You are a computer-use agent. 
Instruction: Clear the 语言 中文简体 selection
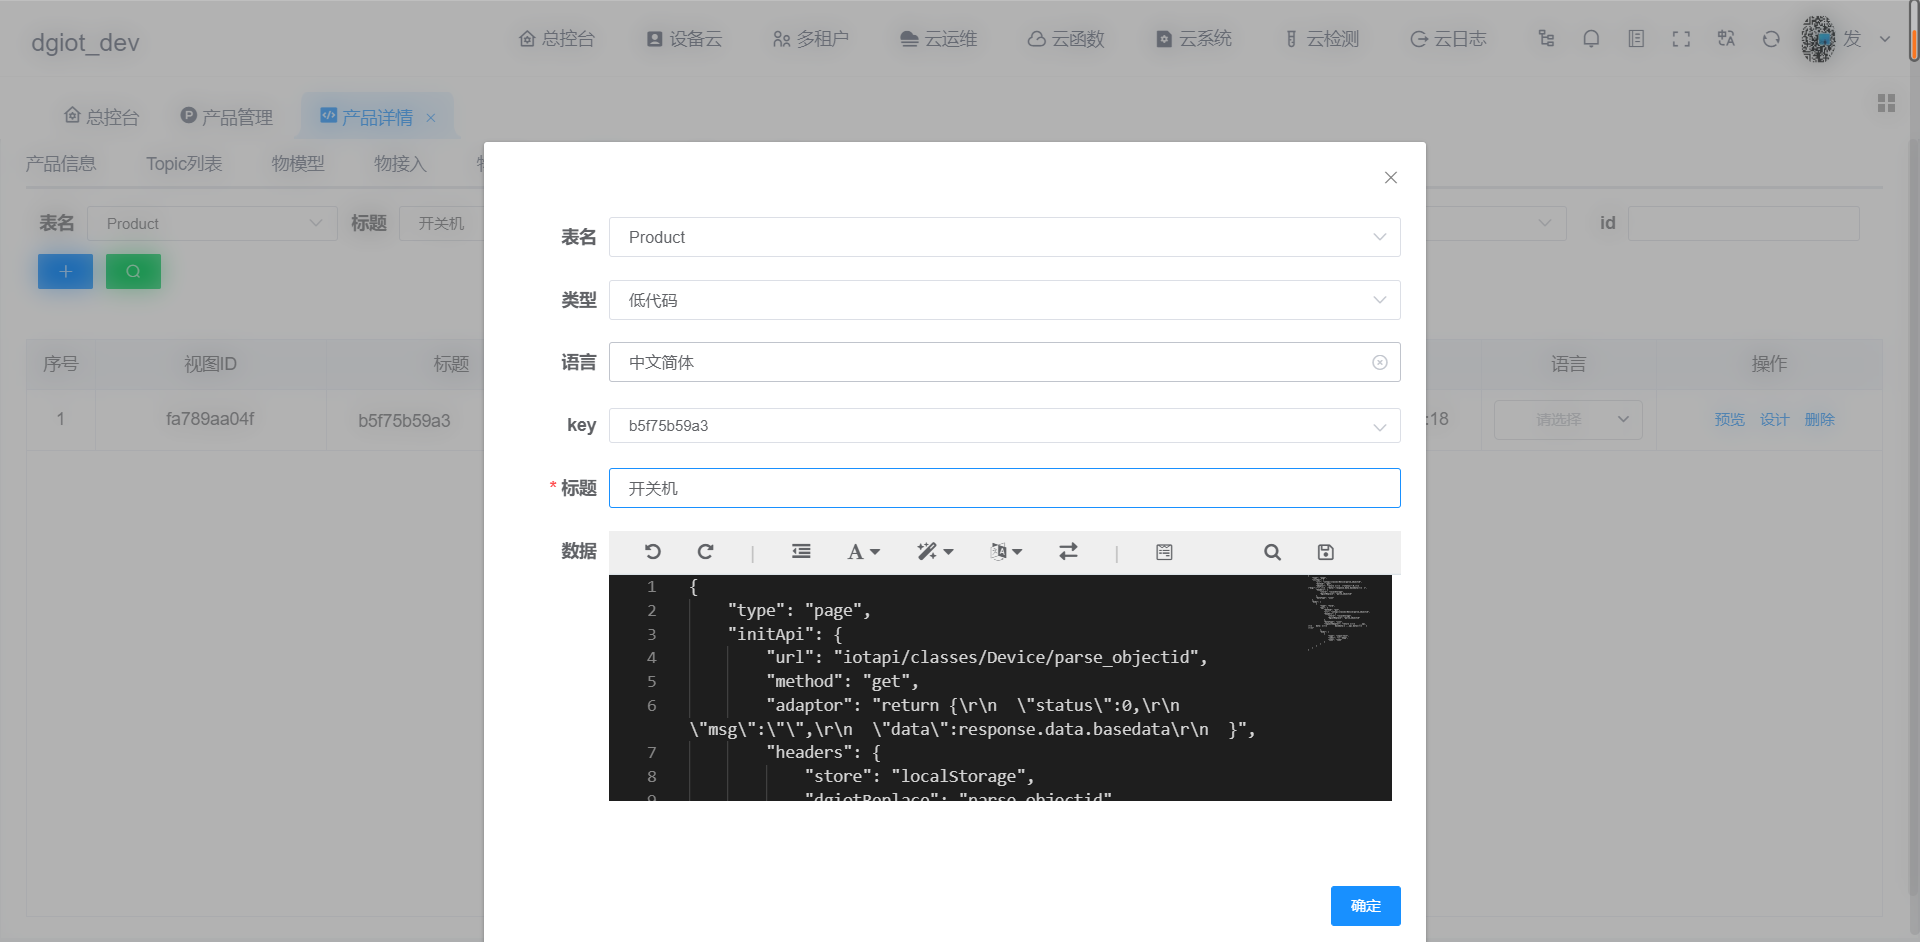point(1380,363)
